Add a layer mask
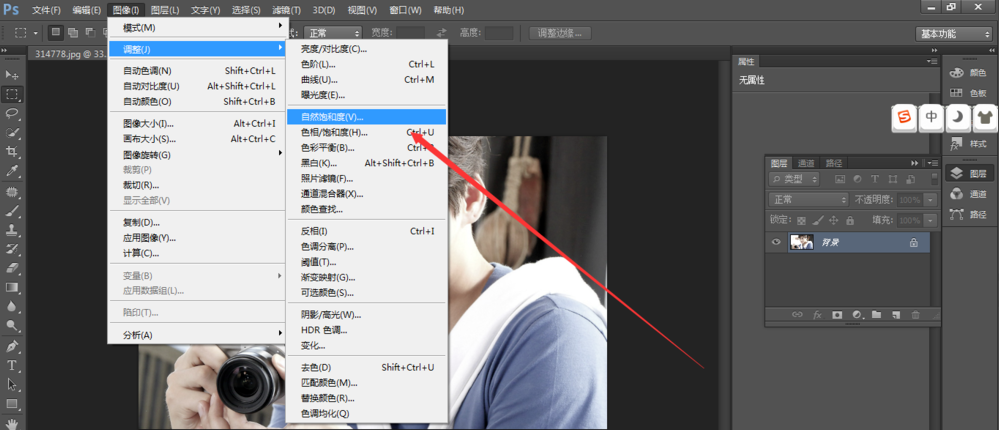Screen dimensions: 999x430 (837, 315)
